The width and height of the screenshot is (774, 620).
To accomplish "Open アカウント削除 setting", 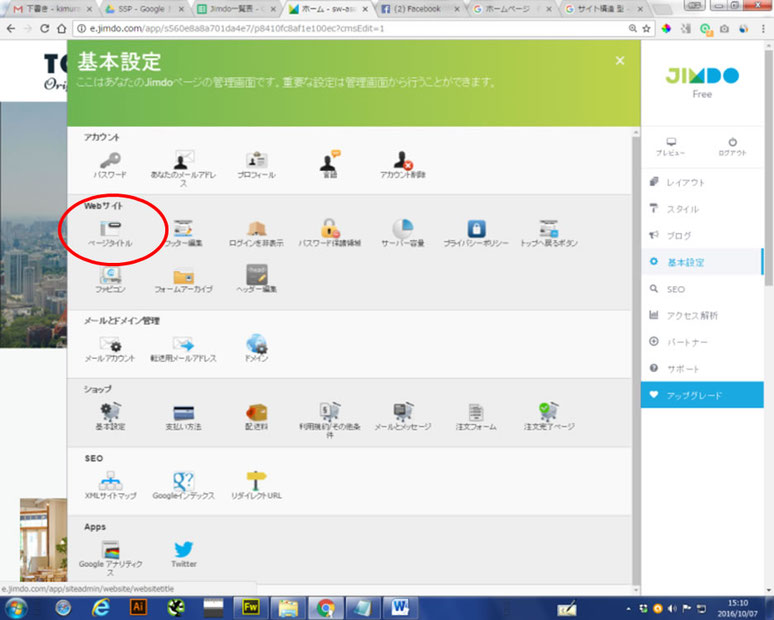I will [403, 164].
